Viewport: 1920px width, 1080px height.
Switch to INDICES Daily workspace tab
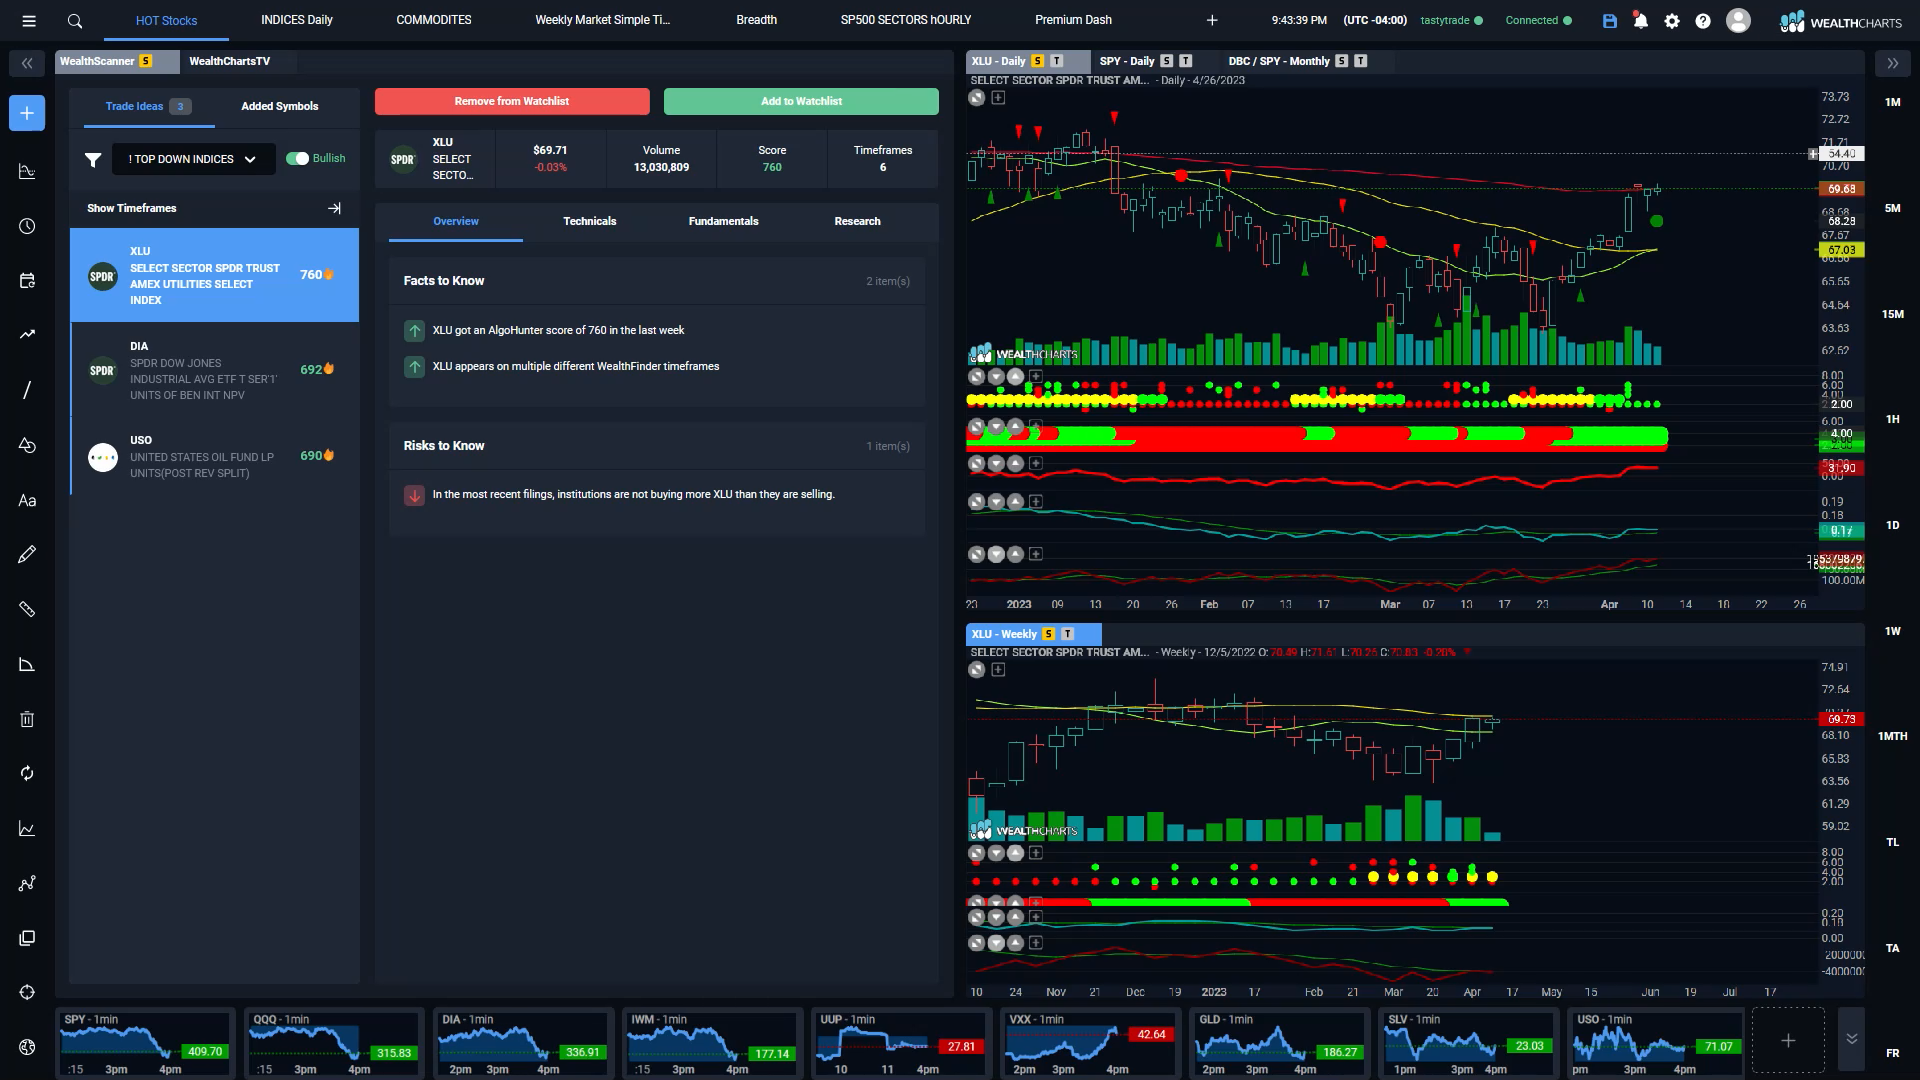(x=297, y=20)
